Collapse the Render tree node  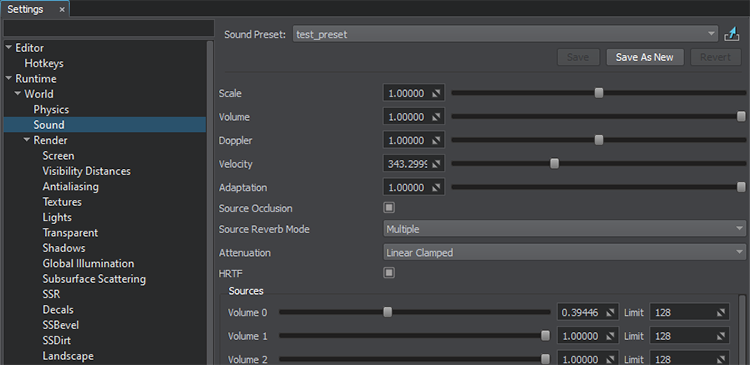27,140
